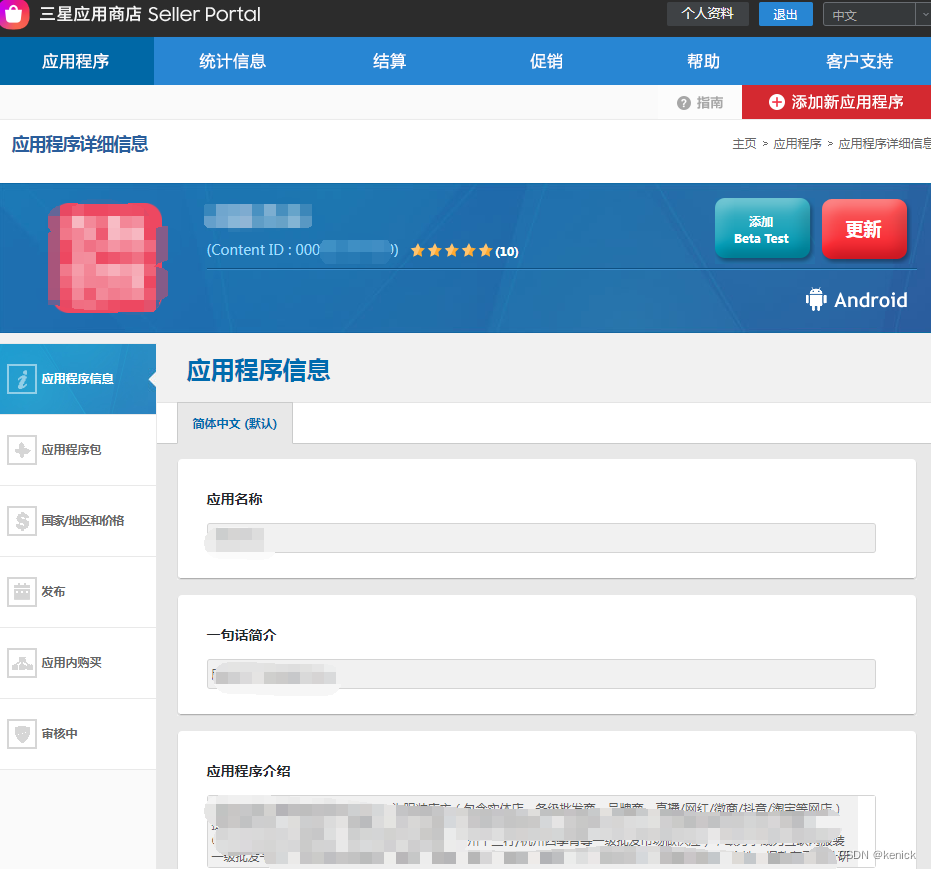This screenshot has width=931, height=869.
Task: Select the 国家/地区和价格 sidebar item
Action: [x=78, y=521]
